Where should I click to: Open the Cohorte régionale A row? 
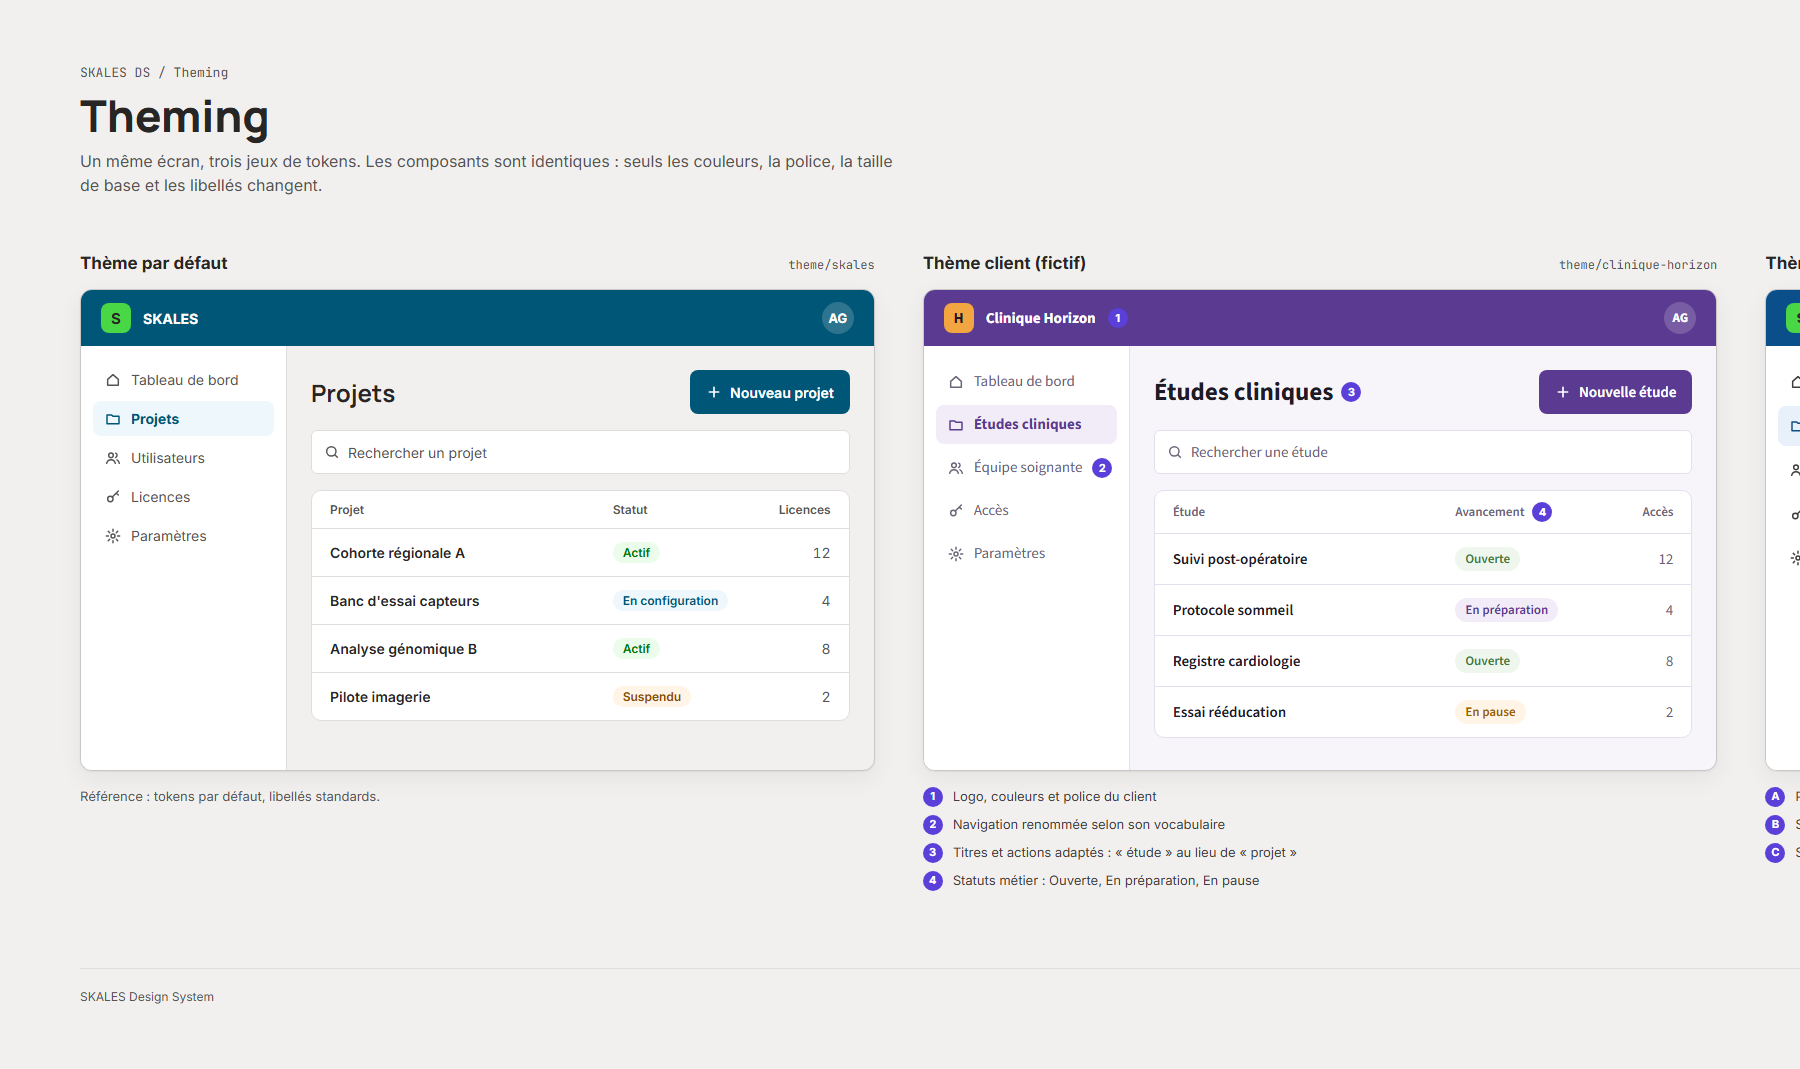click(580, 553)
